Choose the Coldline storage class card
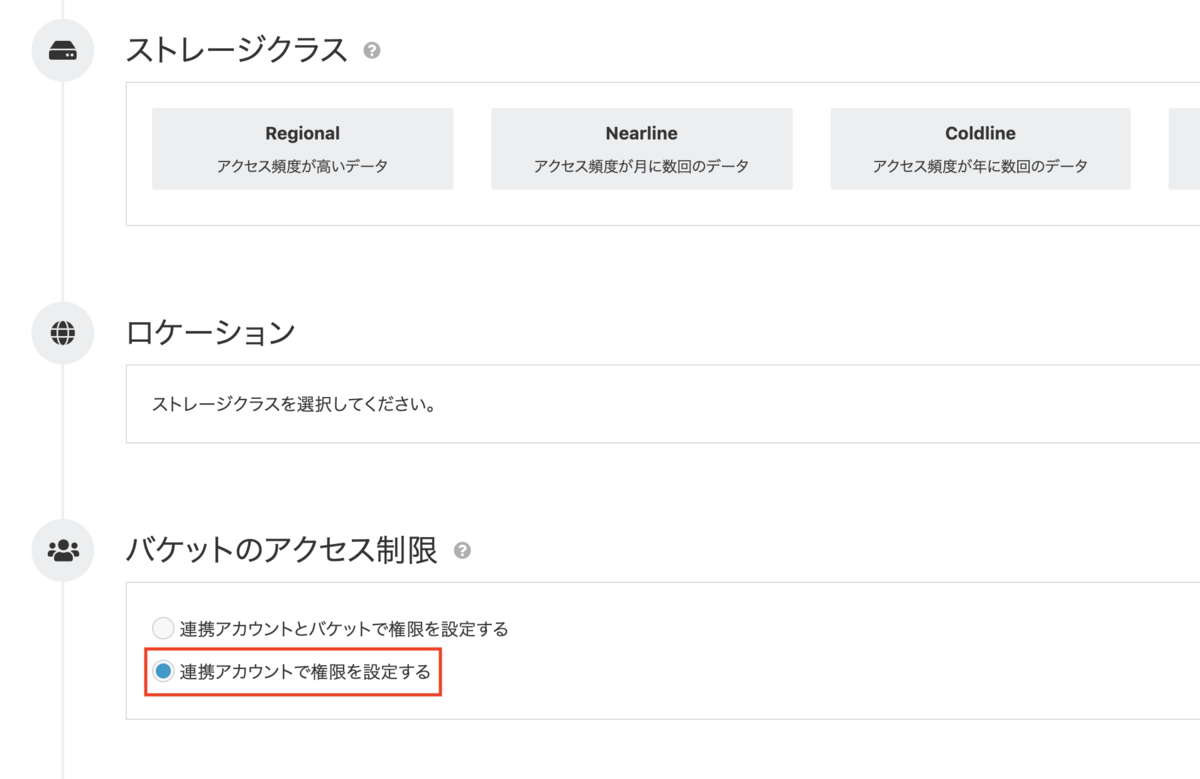Screen dimensions: 1200x779 980,149
